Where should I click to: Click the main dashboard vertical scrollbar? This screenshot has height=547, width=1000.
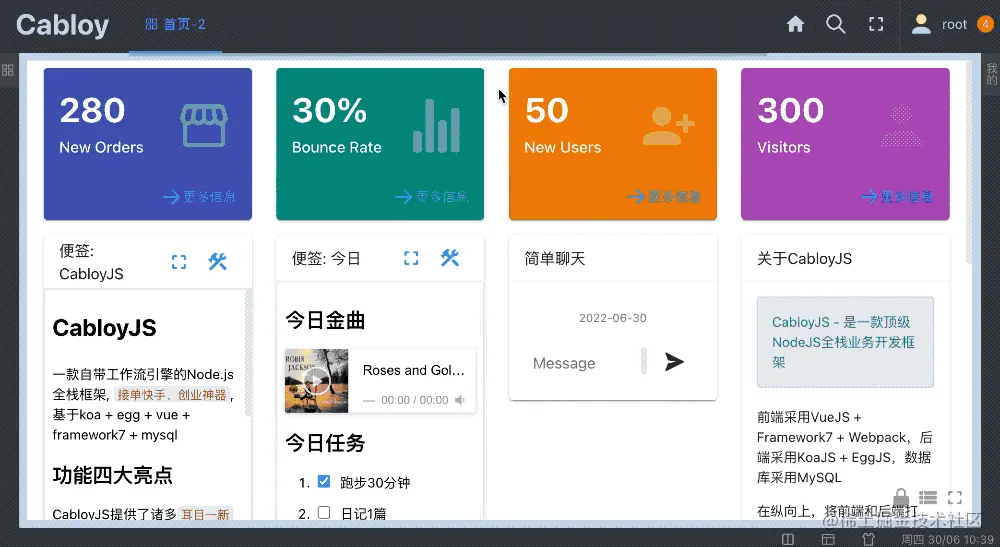tap(969, 163)
